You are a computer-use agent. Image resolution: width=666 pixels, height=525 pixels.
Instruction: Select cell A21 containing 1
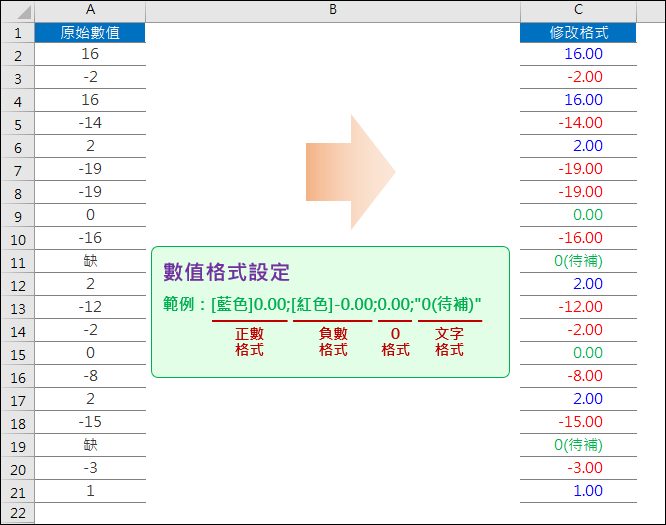click(x=90, y=491)
